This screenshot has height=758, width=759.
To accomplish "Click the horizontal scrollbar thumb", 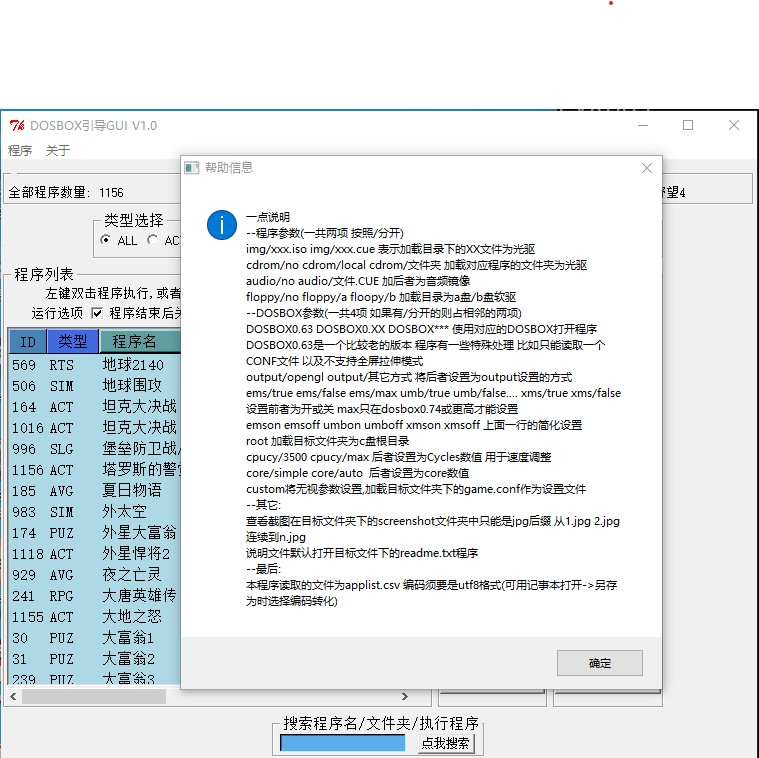I will click(94, 697).
